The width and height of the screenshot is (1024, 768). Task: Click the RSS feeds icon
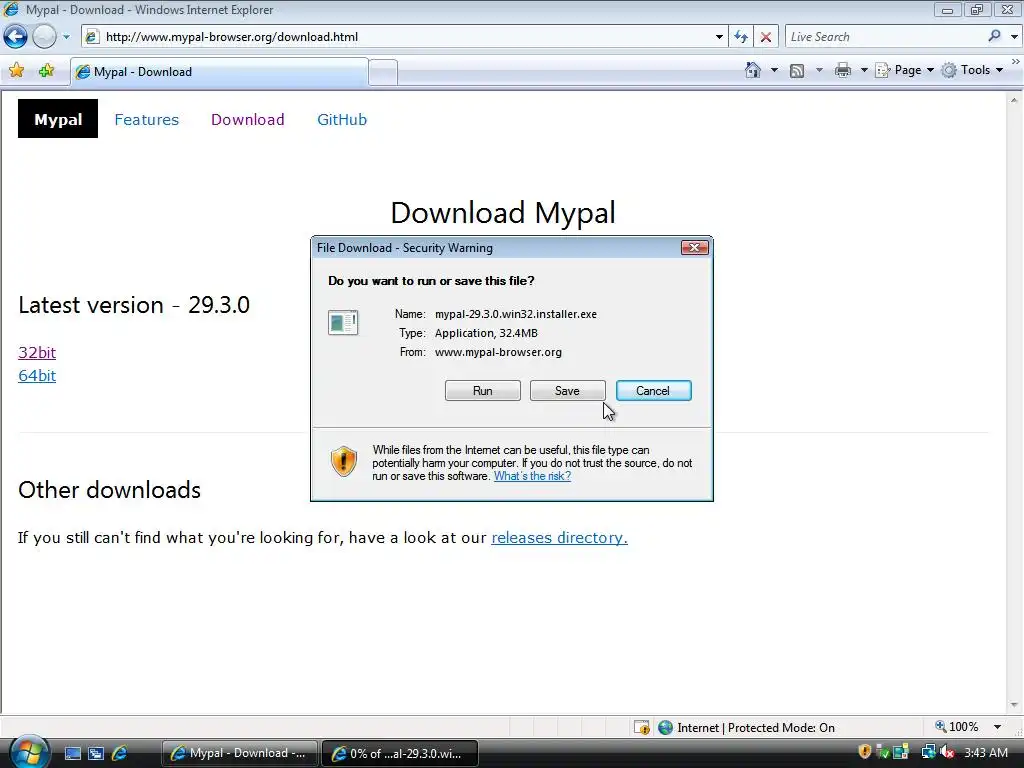click(x=797, y=71)
